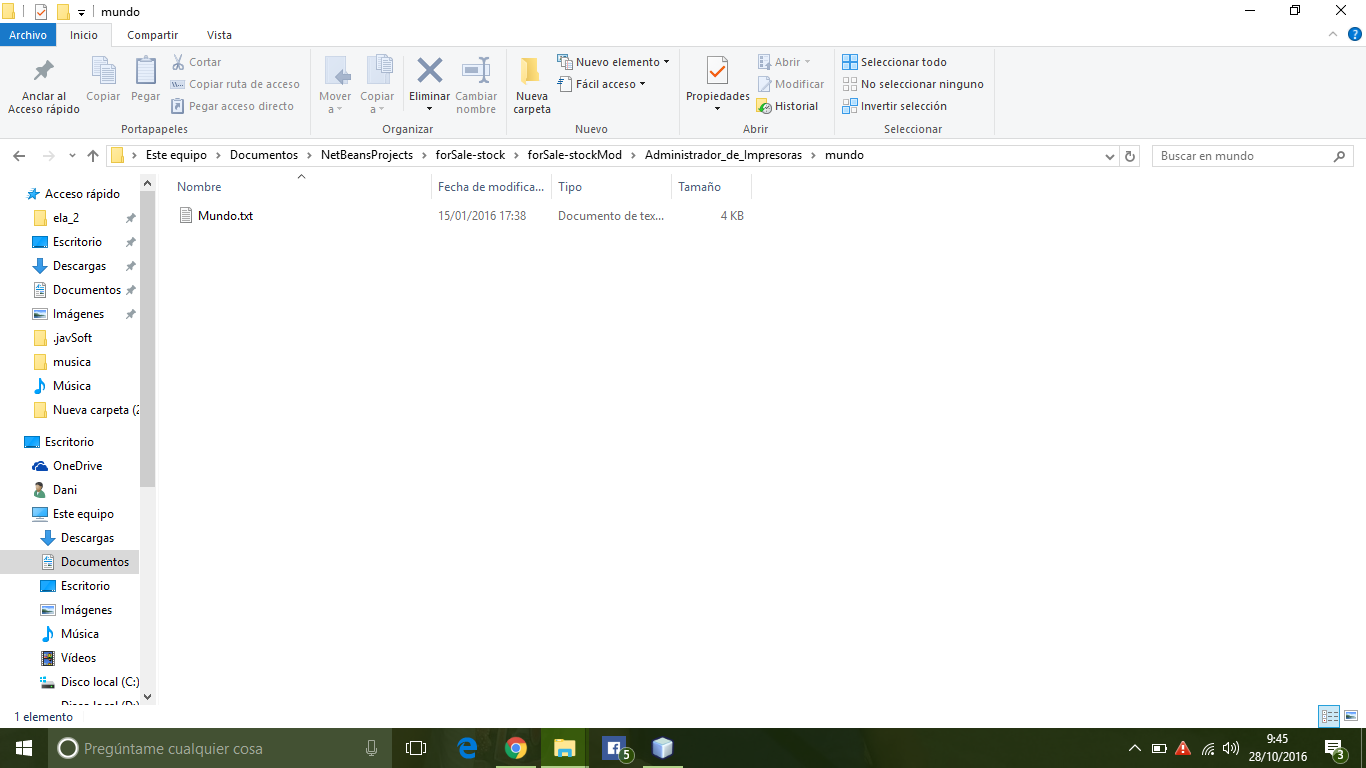Open the Archivo menu tab
This screenshot has height=768, width=1366.
(28, 35)
